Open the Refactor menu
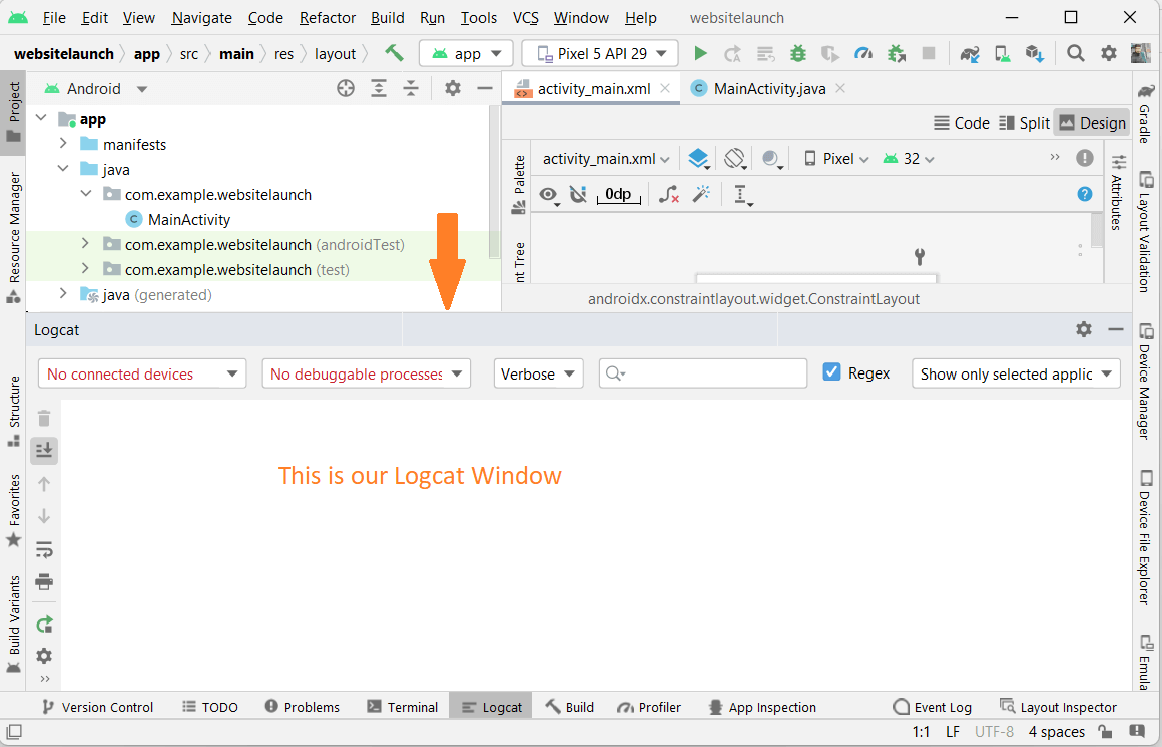This screenshot has width=1162, height=747. (327, 17)
